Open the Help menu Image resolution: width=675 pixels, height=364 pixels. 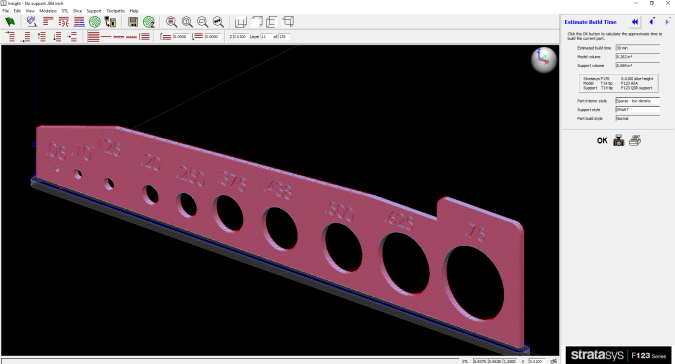(x=134, y=11)
